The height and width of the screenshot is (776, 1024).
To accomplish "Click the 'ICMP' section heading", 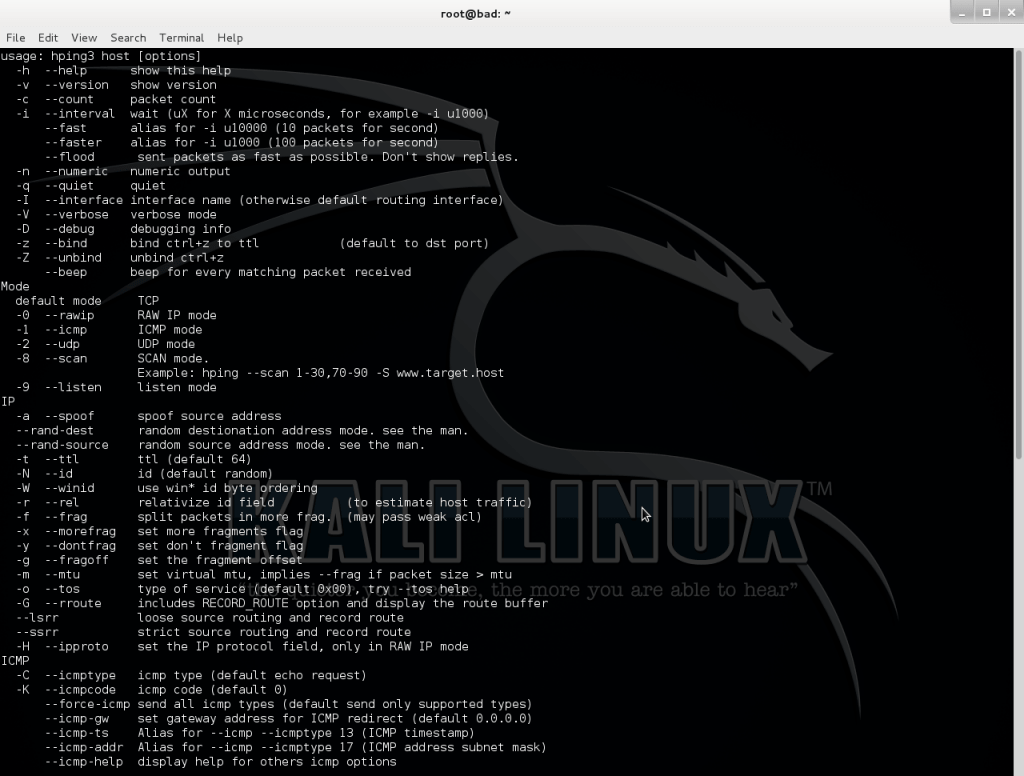I will pyautogui.click(x=15, y=660).
